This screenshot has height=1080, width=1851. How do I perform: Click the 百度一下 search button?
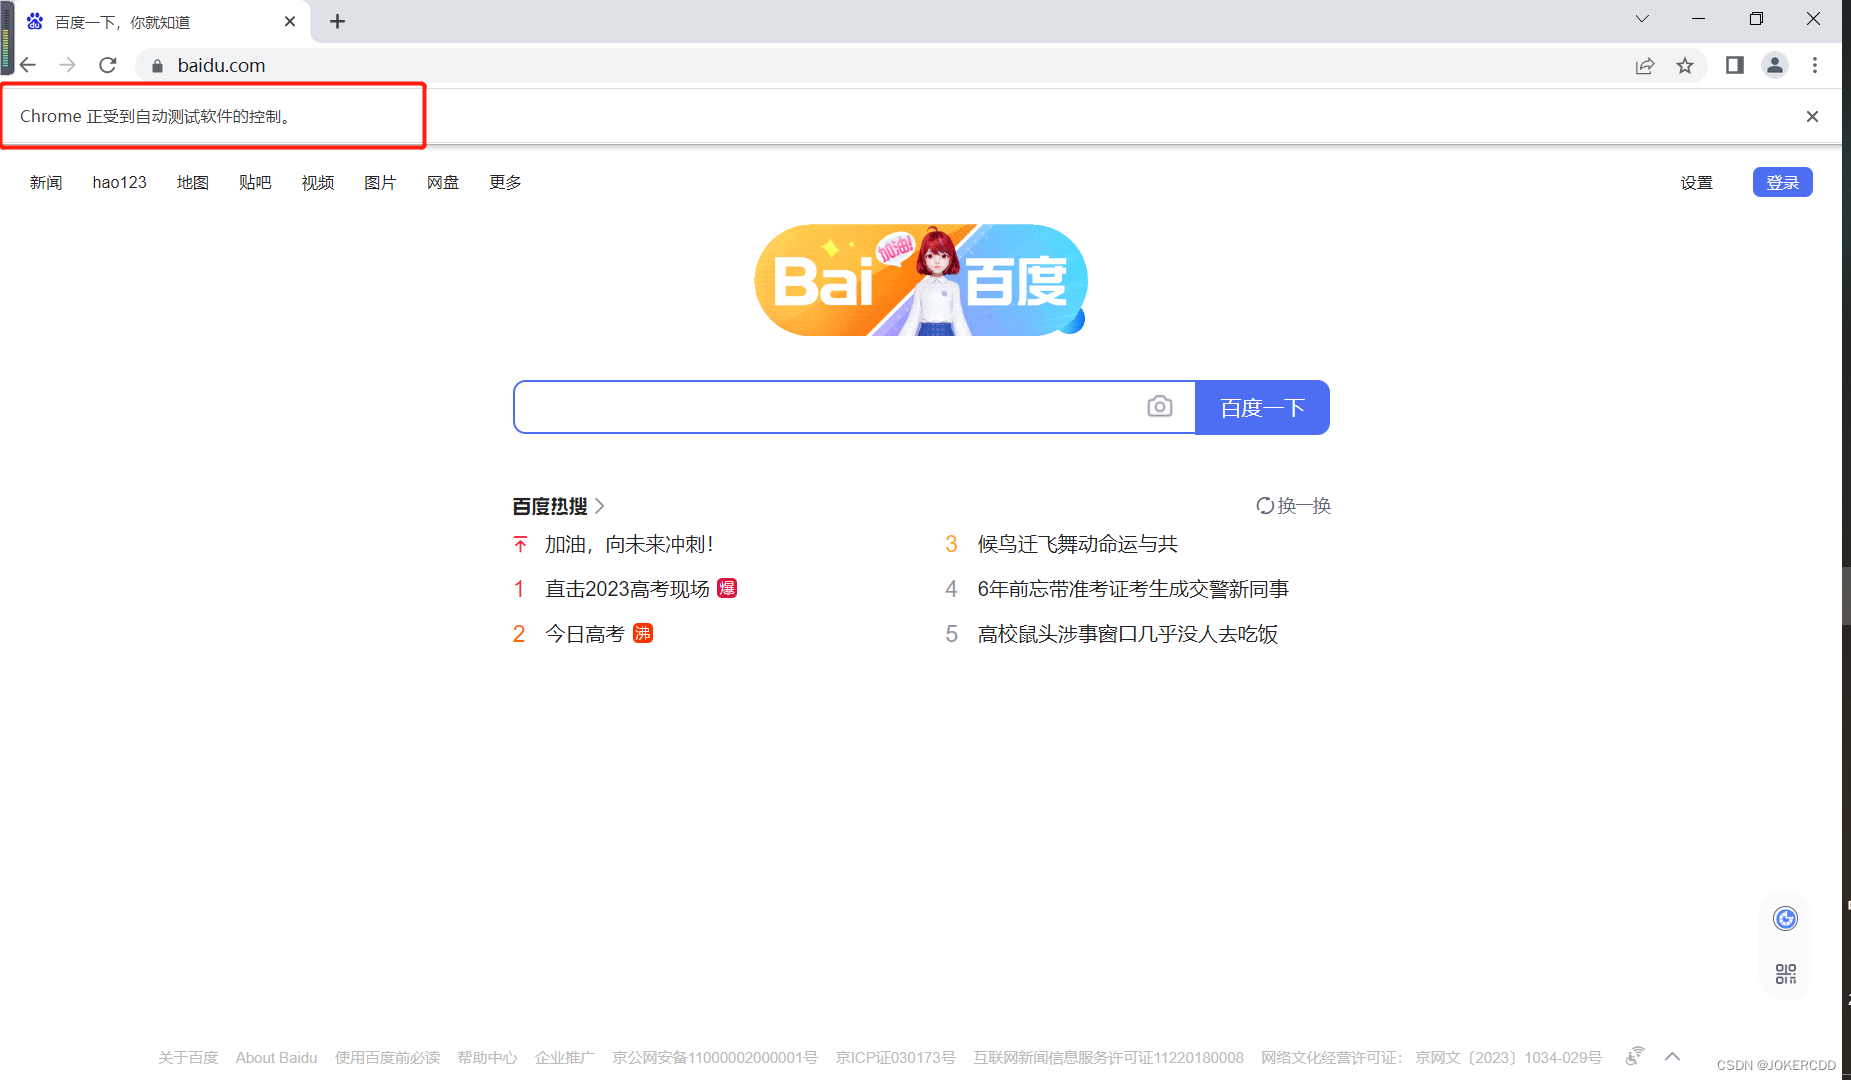click(x=1262, y=407)
